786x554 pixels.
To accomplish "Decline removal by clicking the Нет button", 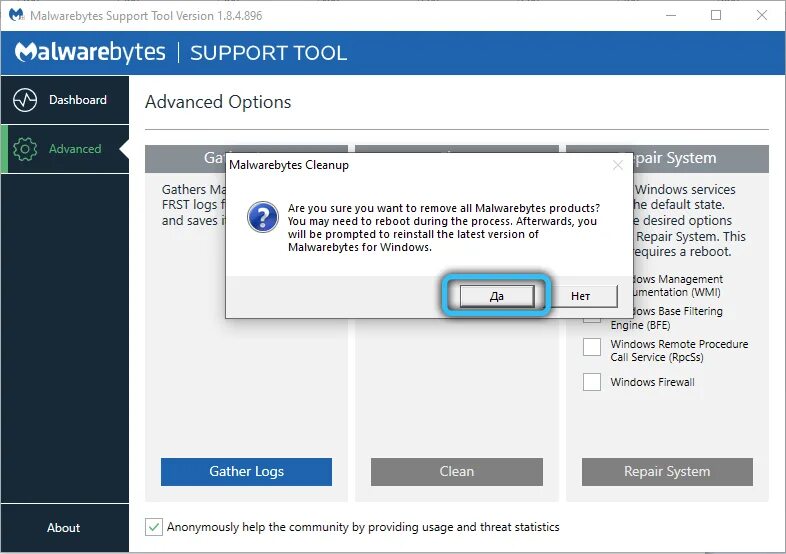I will (x=580, y=296).
